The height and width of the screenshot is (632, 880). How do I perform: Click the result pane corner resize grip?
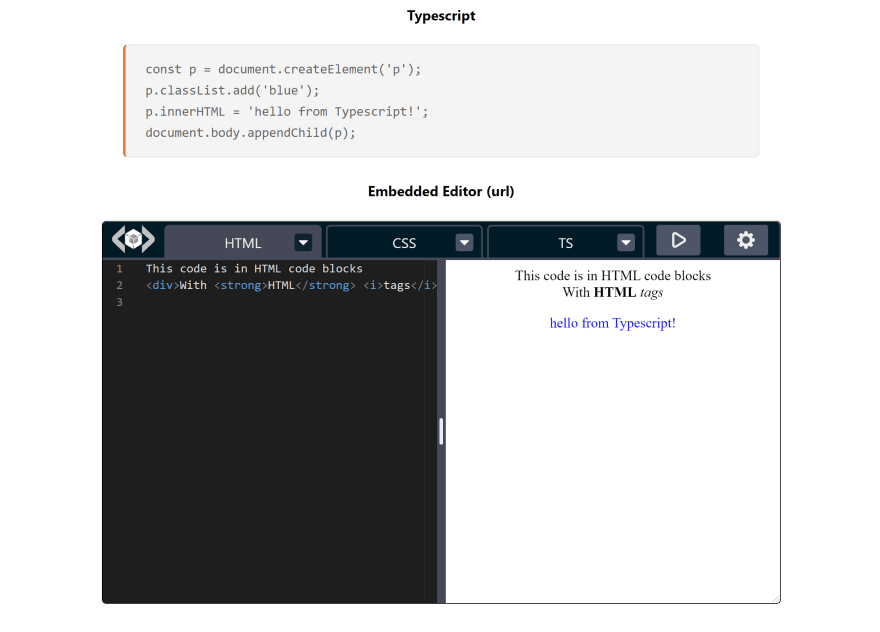(x=776, y=599)
